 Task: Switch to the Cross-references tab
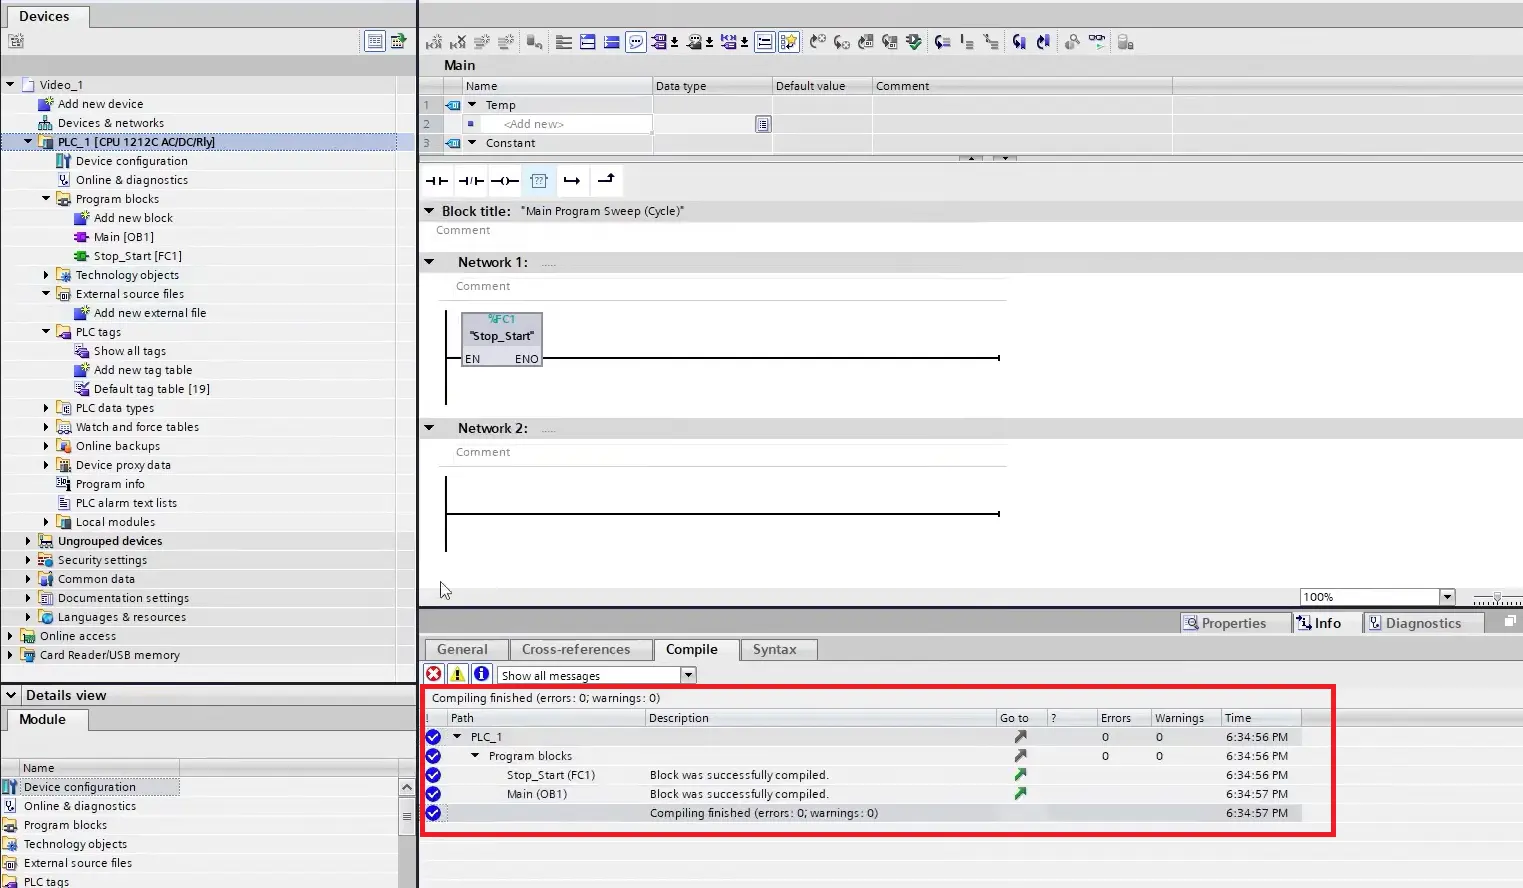coord(580,649)
